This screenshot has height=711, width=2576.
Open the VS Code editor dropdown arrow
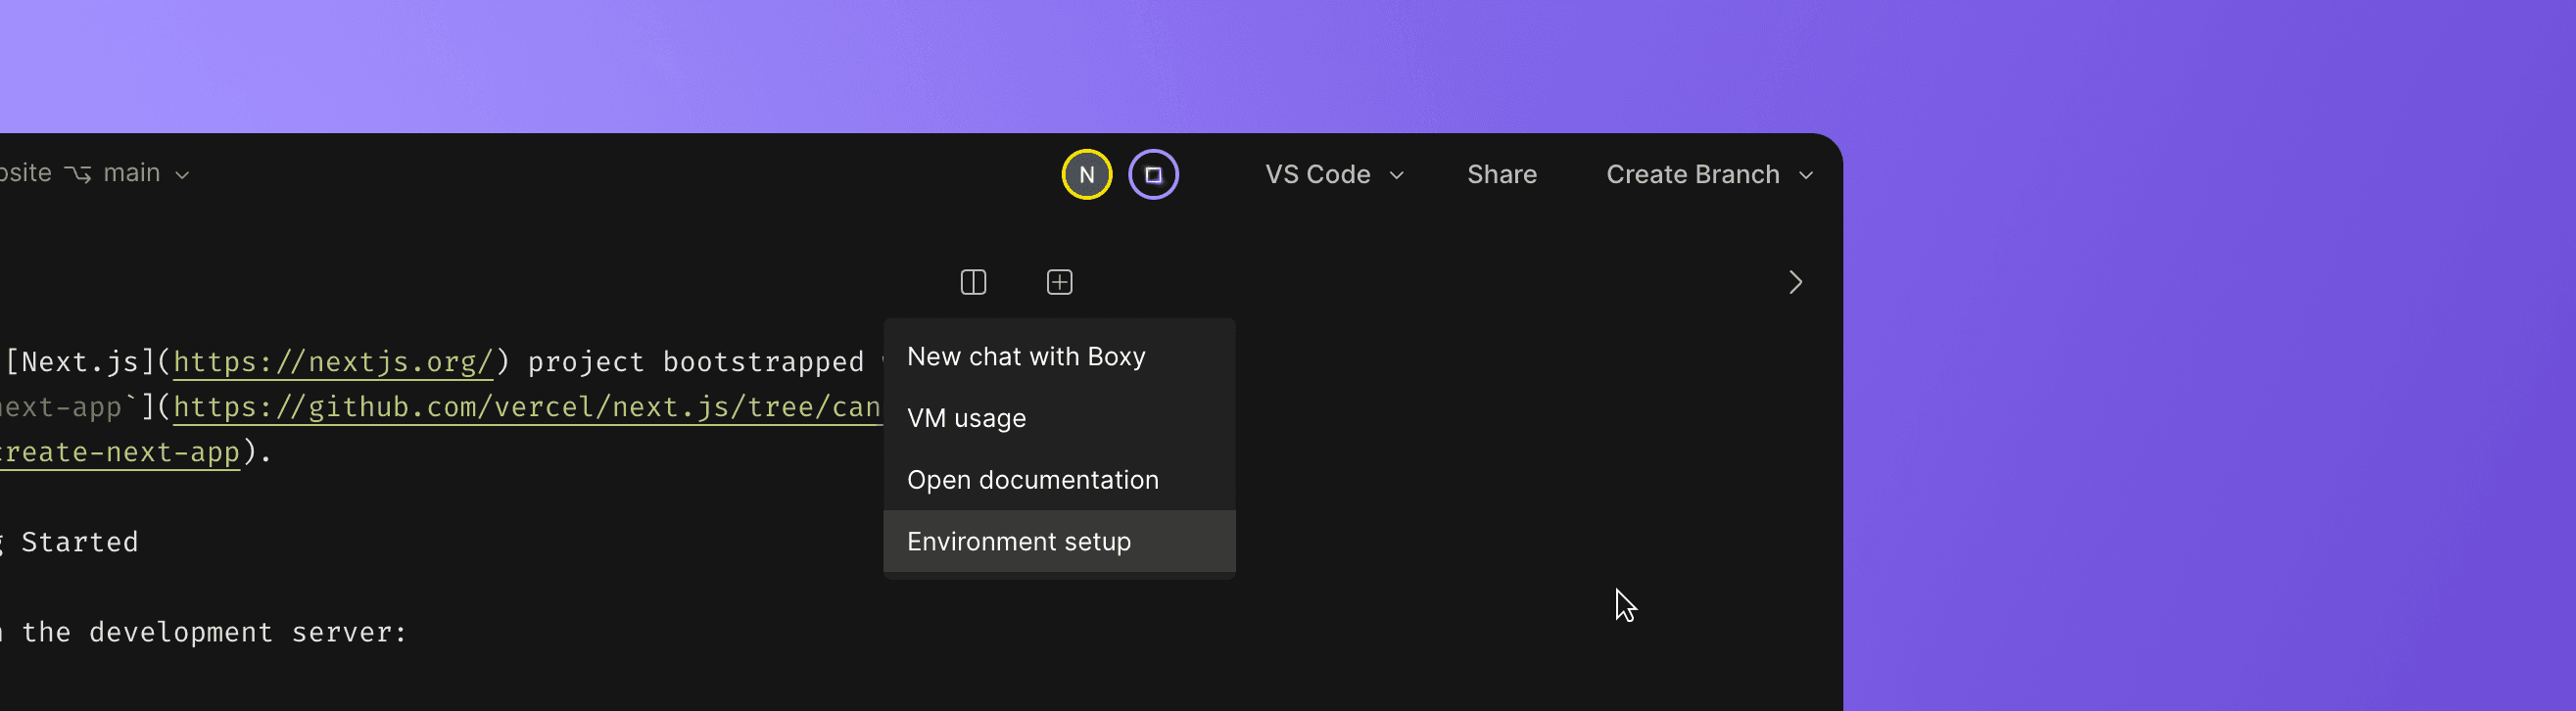click(x=1396, y=175)
